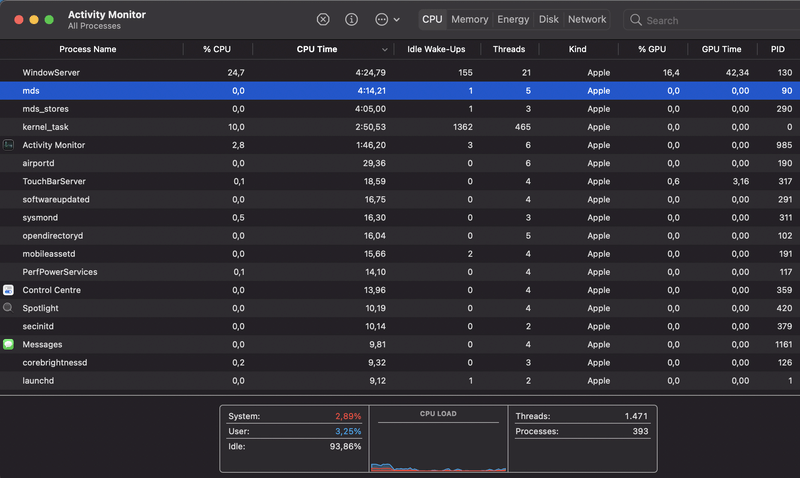Sort by Kind column header

tap(578, 49)
